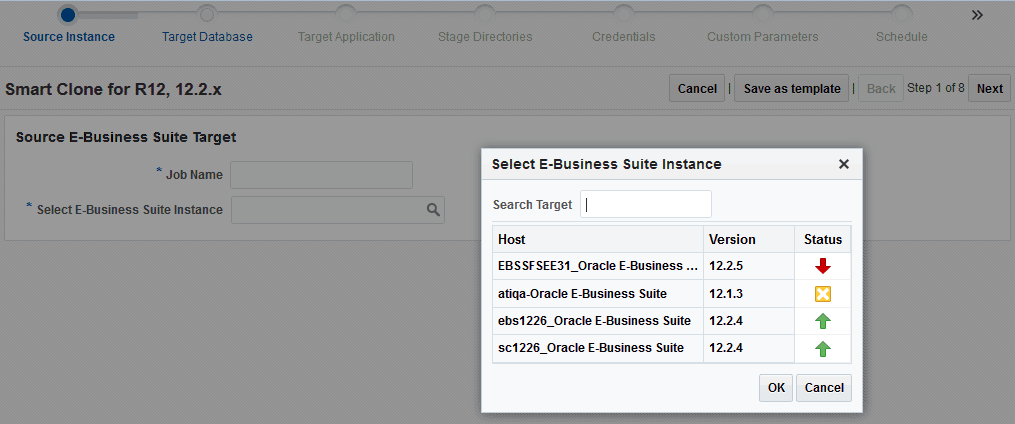Click Save as template
The width and height of the screenshot is (1015, 424).
point(792,89)
